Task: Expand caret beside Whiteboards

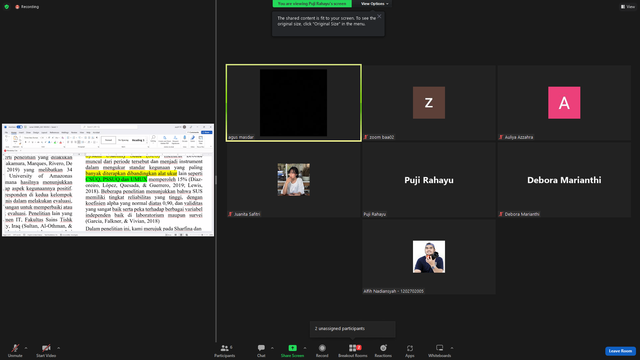Action: [x=452, y=348]
